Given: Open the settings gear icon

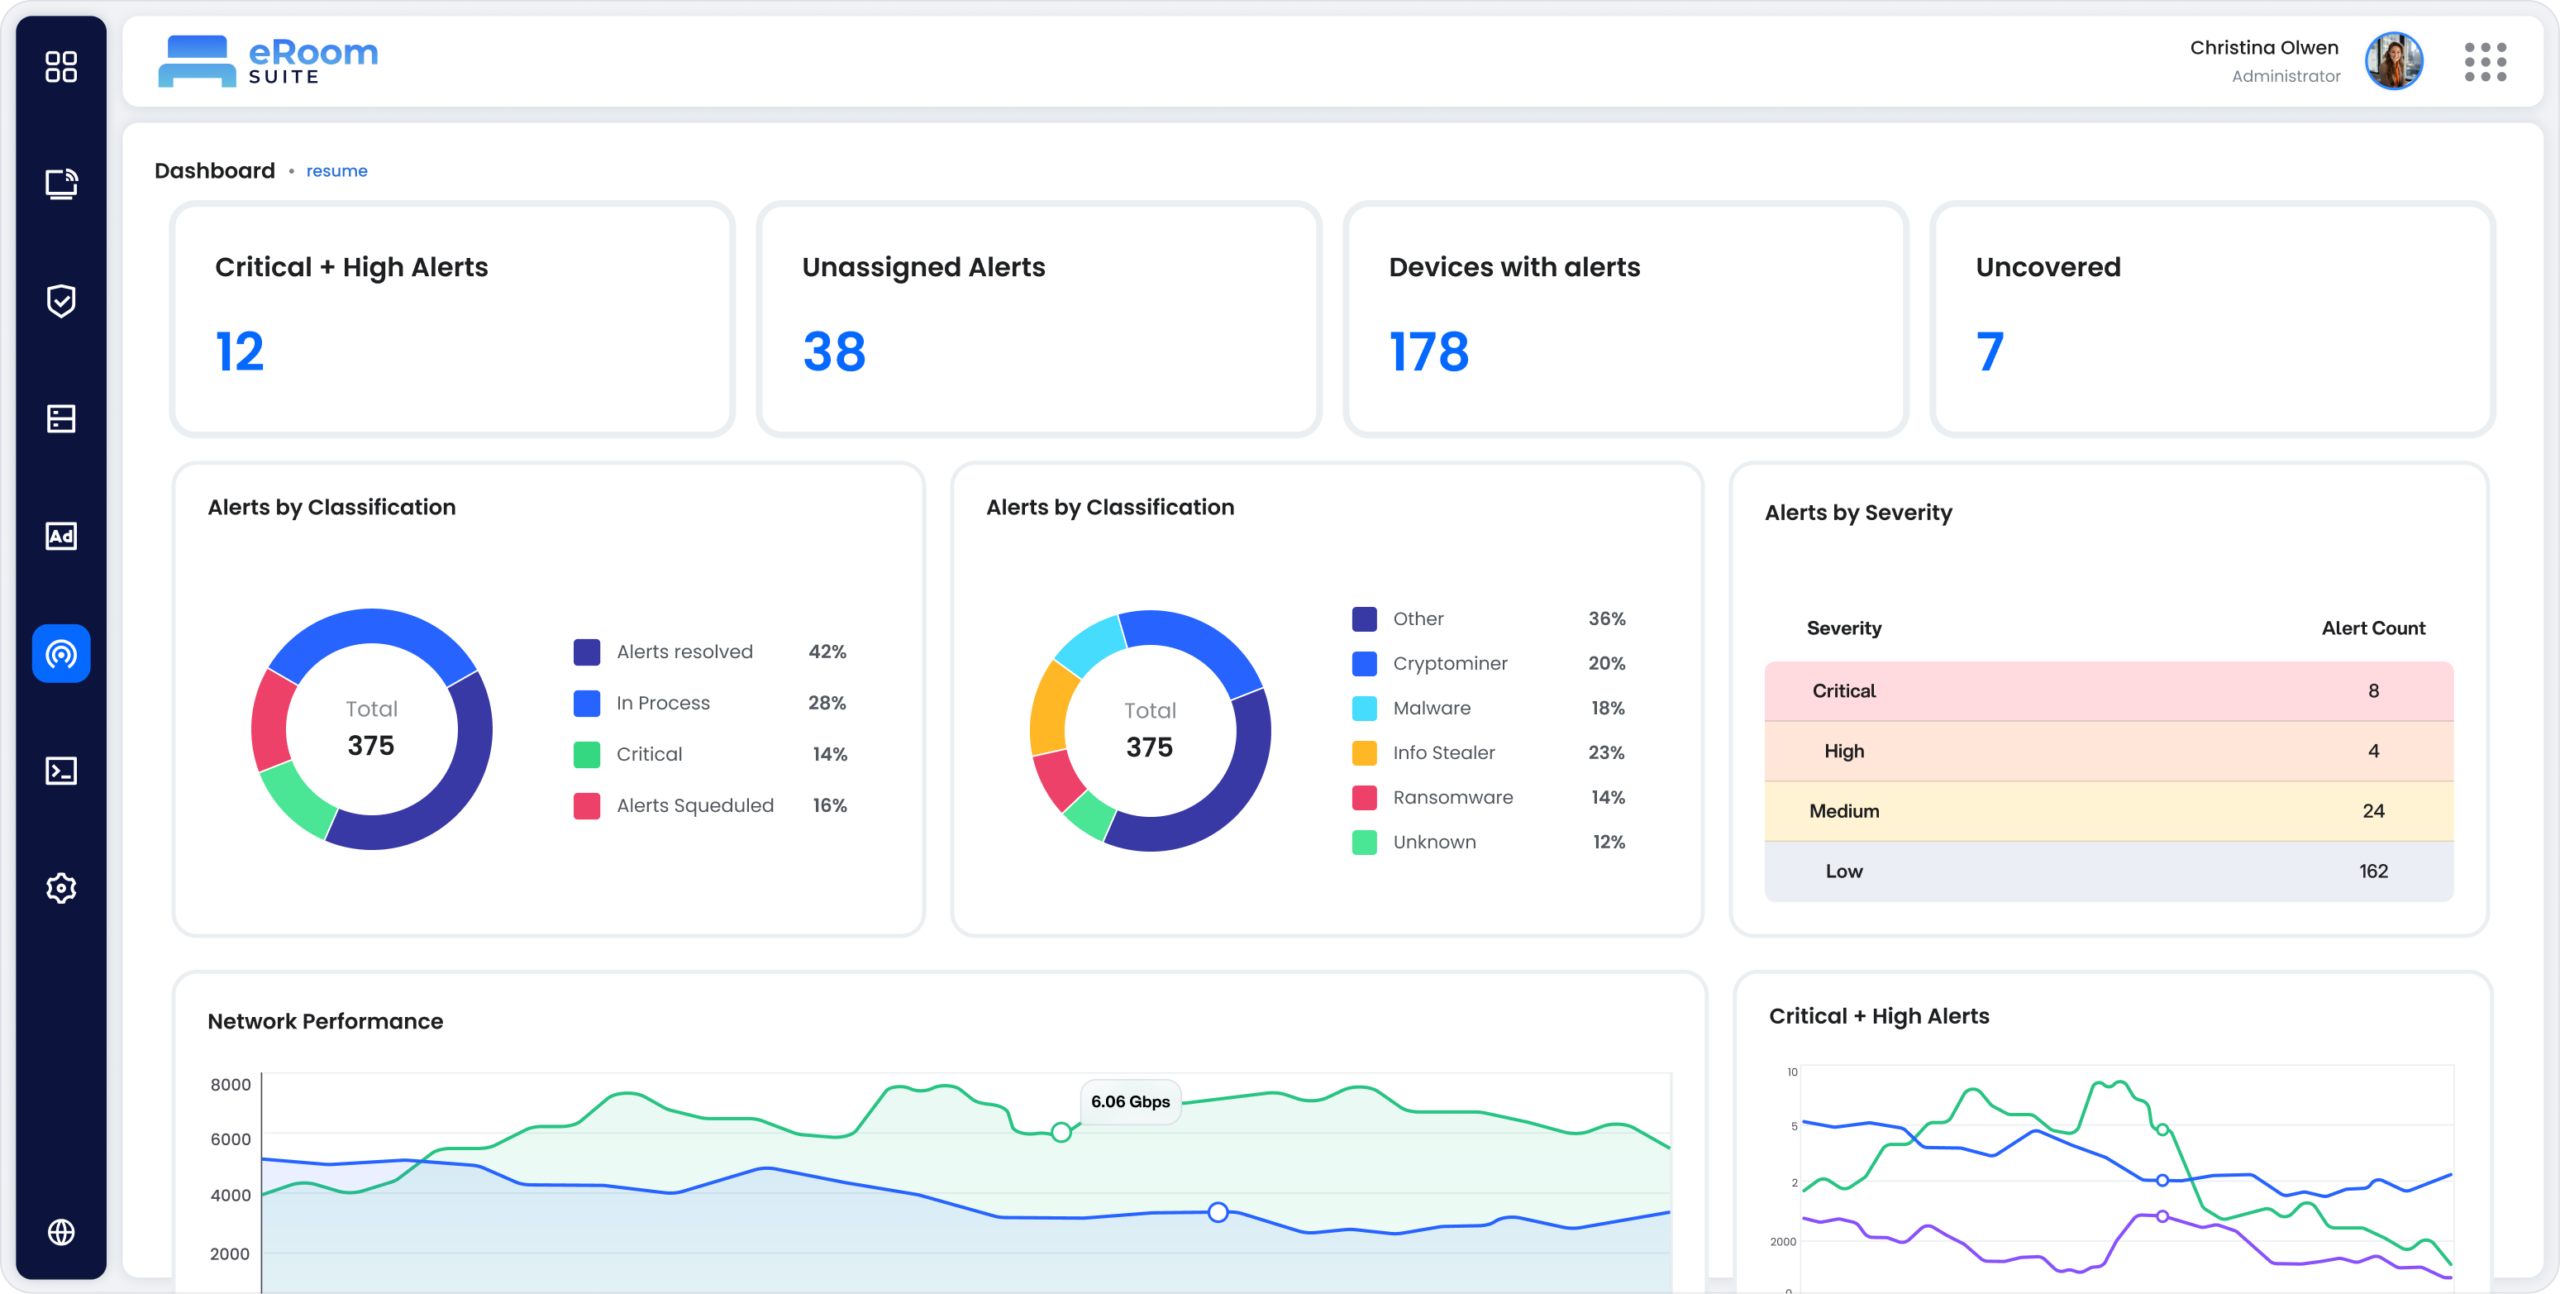Looking at the screenshot, I should 61,888.
